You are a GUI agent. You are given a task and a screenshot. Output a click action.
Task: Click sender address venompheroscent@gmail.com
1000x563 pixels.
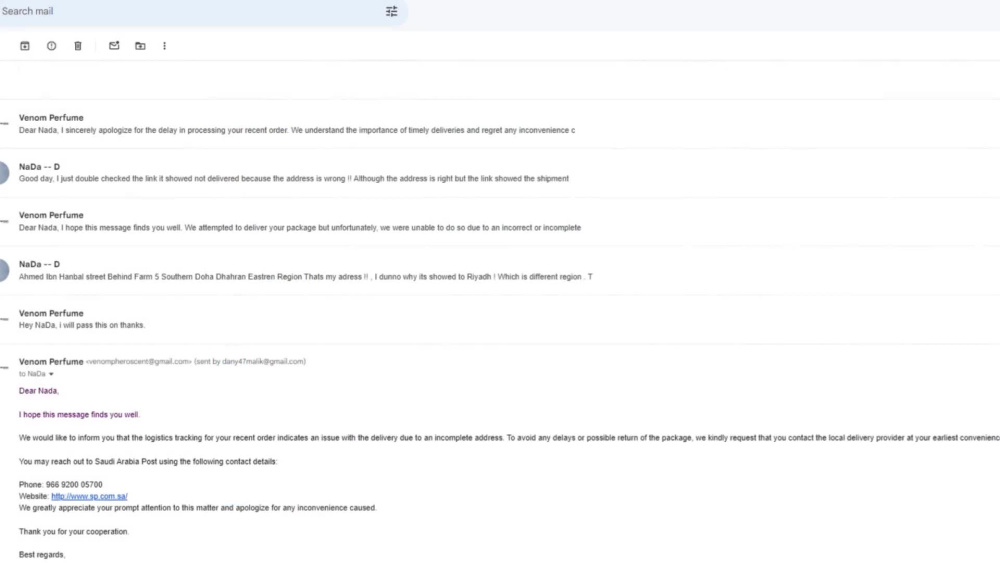tap(138, 362)
